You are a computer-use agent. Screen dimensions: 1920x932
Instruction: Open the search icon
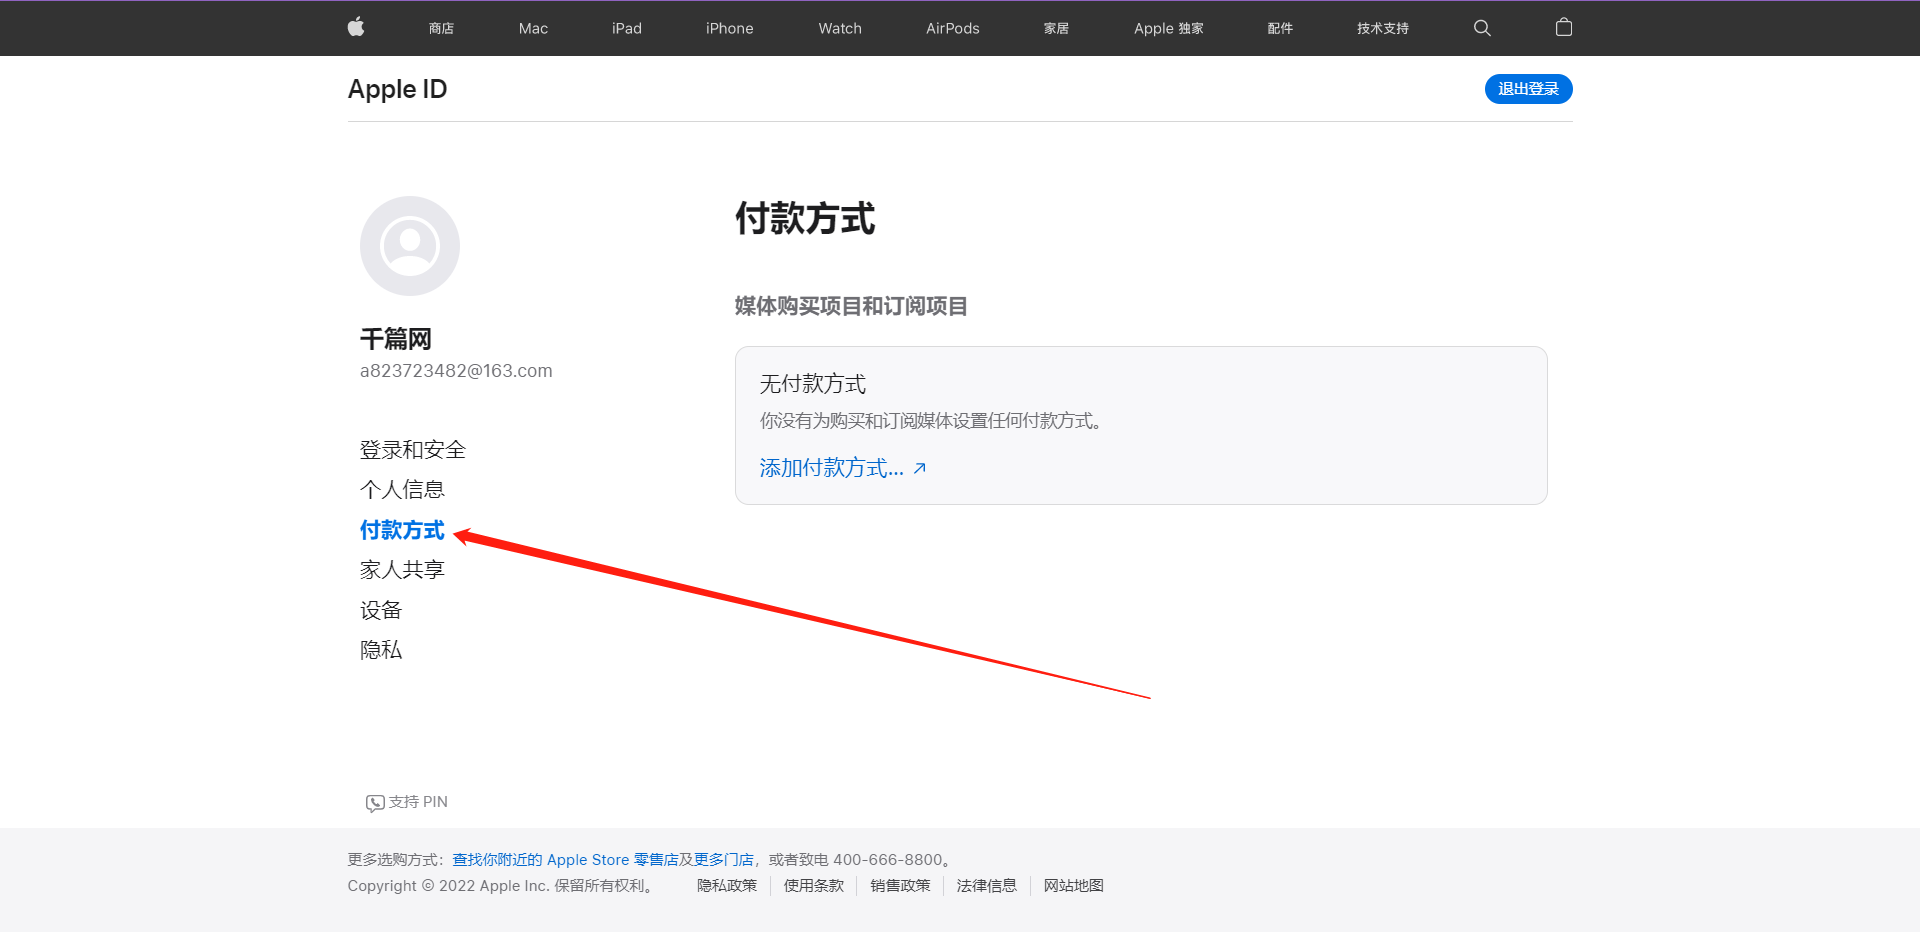click(1482, 27)
